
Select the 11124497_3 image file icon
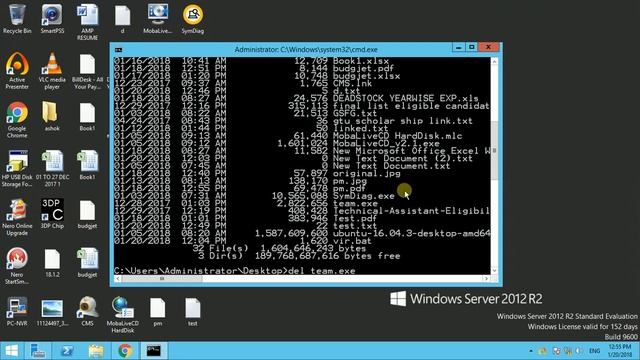[x=52, y=312]
